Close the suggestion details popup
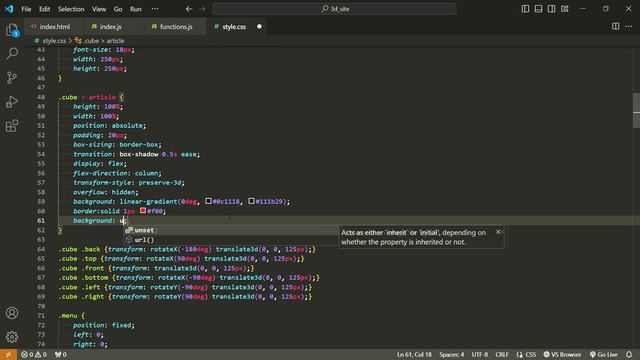The height and width of the screenshot is (360, 640). tap(498, 232)
